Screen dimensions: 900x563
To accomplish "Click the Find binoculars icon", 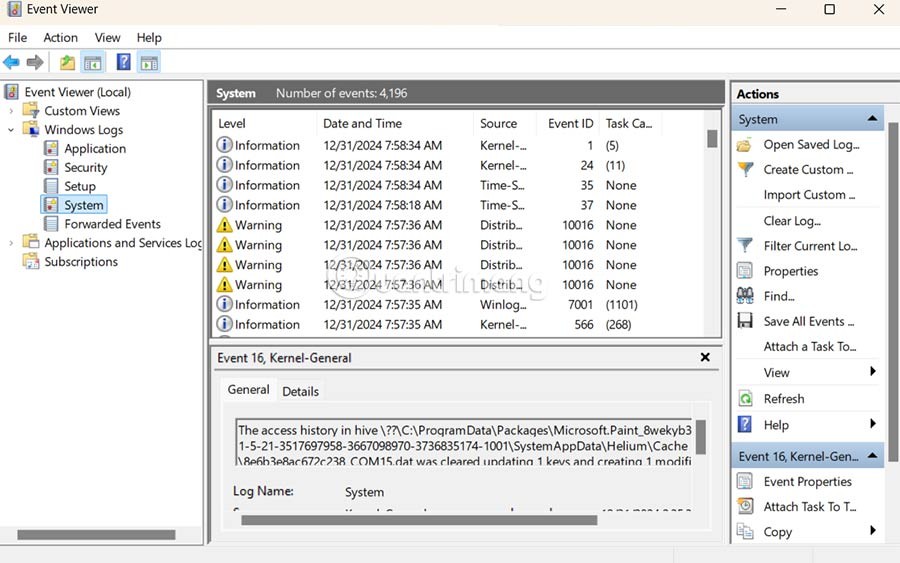I will pos(745,296).
